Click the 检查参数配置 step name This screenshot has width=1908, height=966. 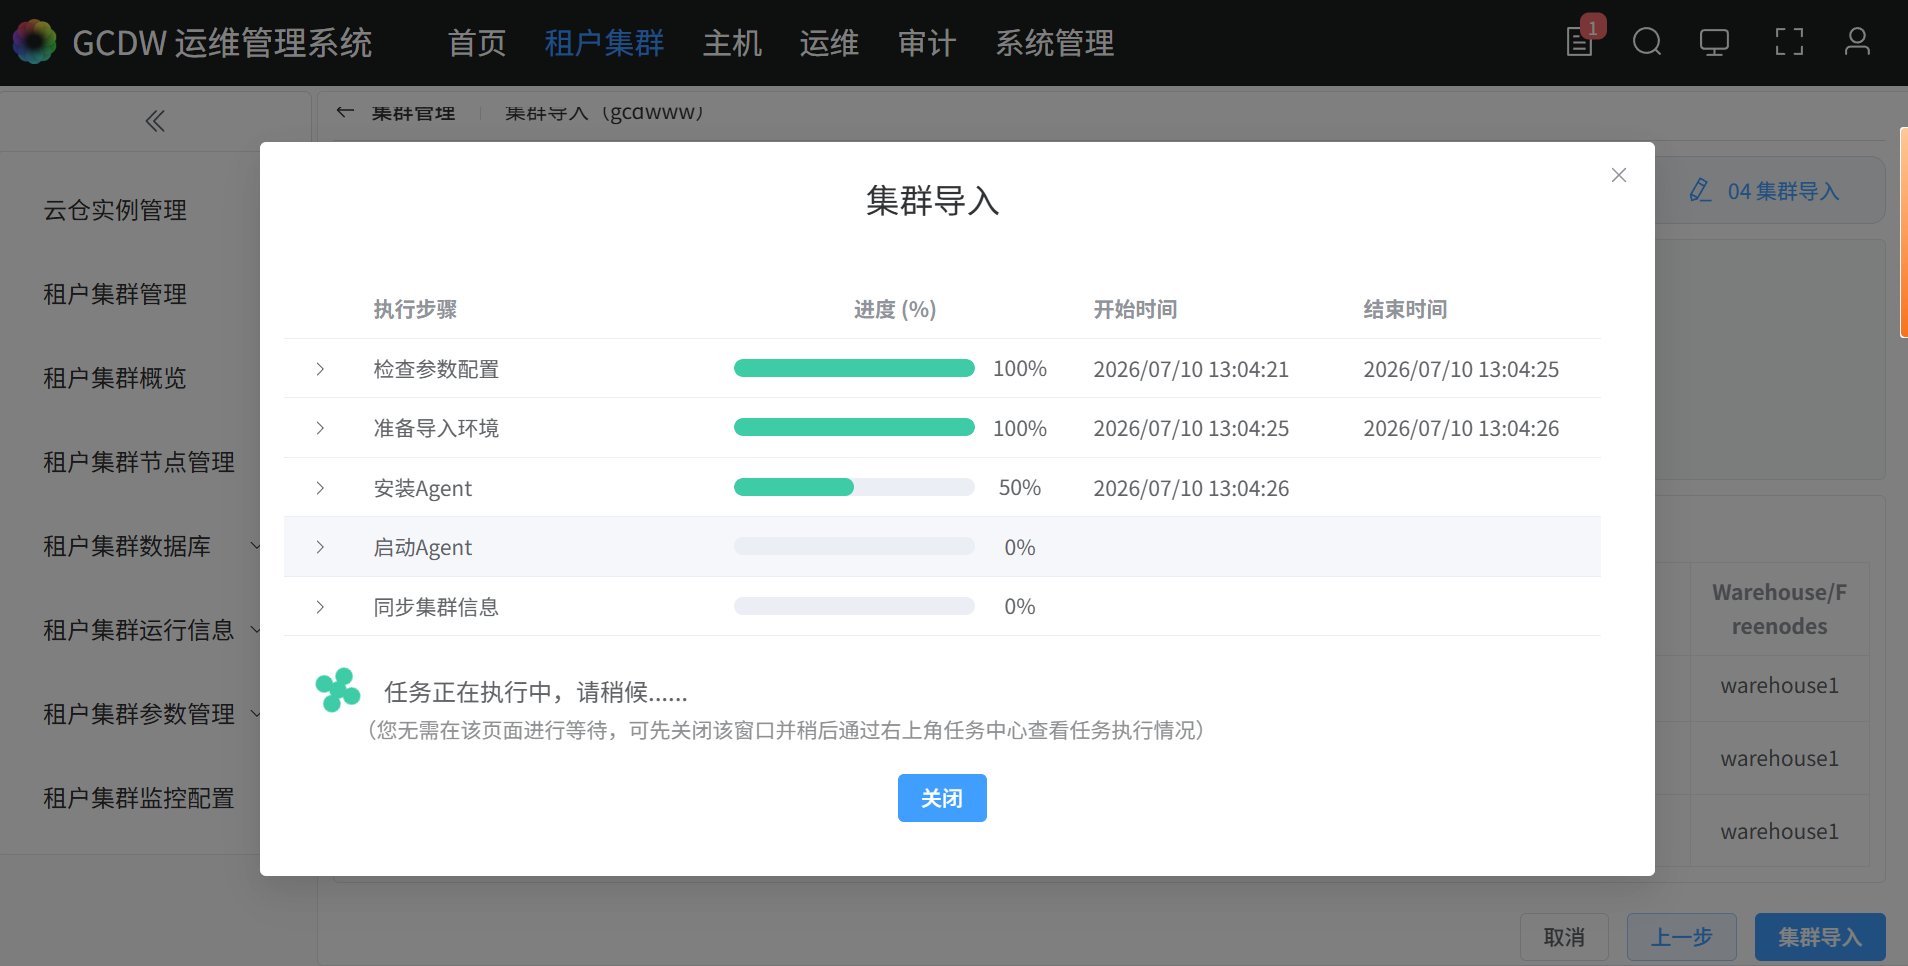[x=436, y=369]
